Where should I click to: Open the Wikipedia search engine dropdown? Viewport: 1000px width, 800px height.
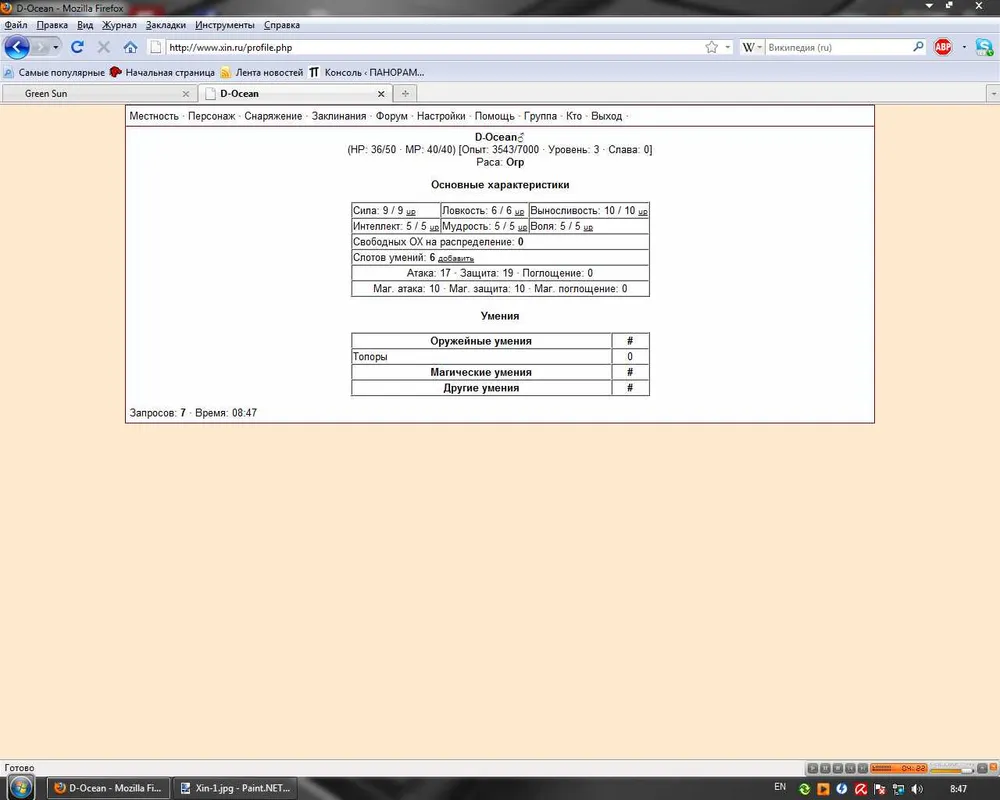[x=752, y=47]
